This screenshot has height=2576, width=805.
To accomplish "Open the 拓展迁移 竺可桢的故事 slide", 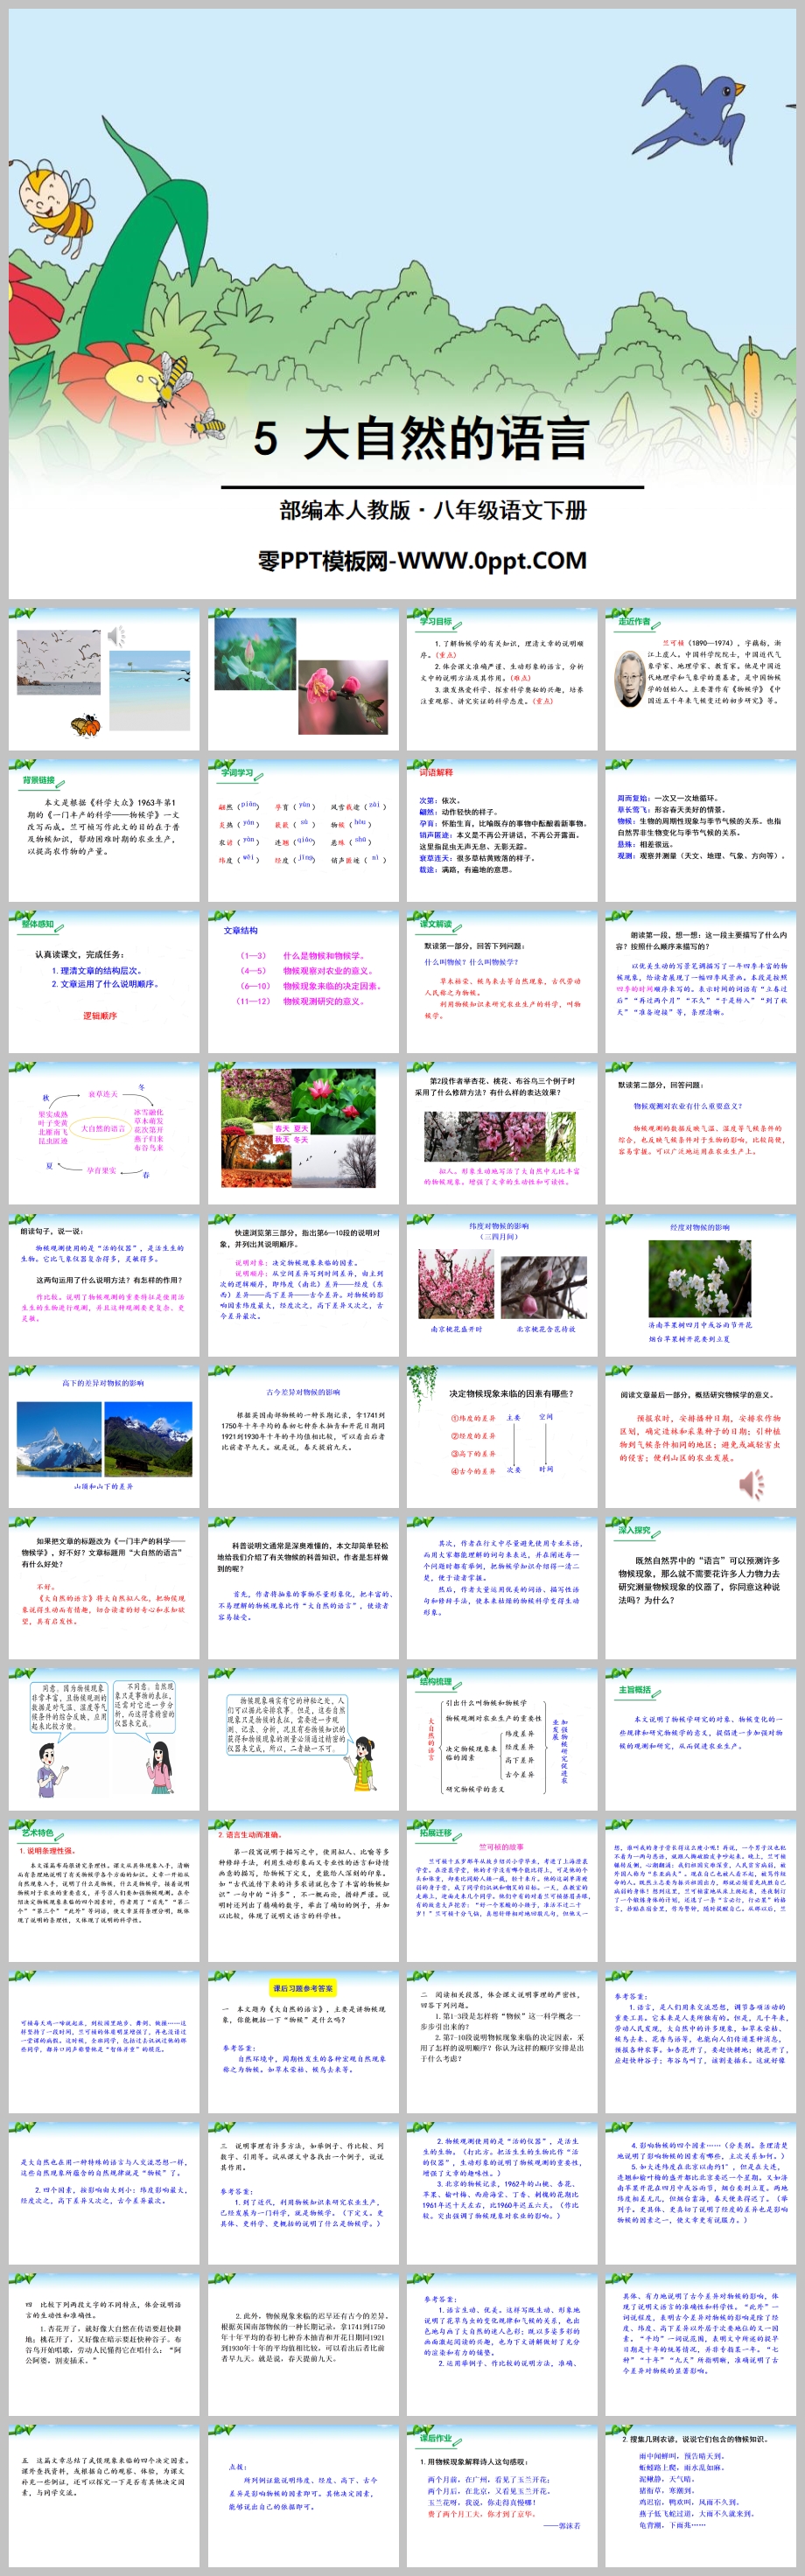I will coord(502,1890).
